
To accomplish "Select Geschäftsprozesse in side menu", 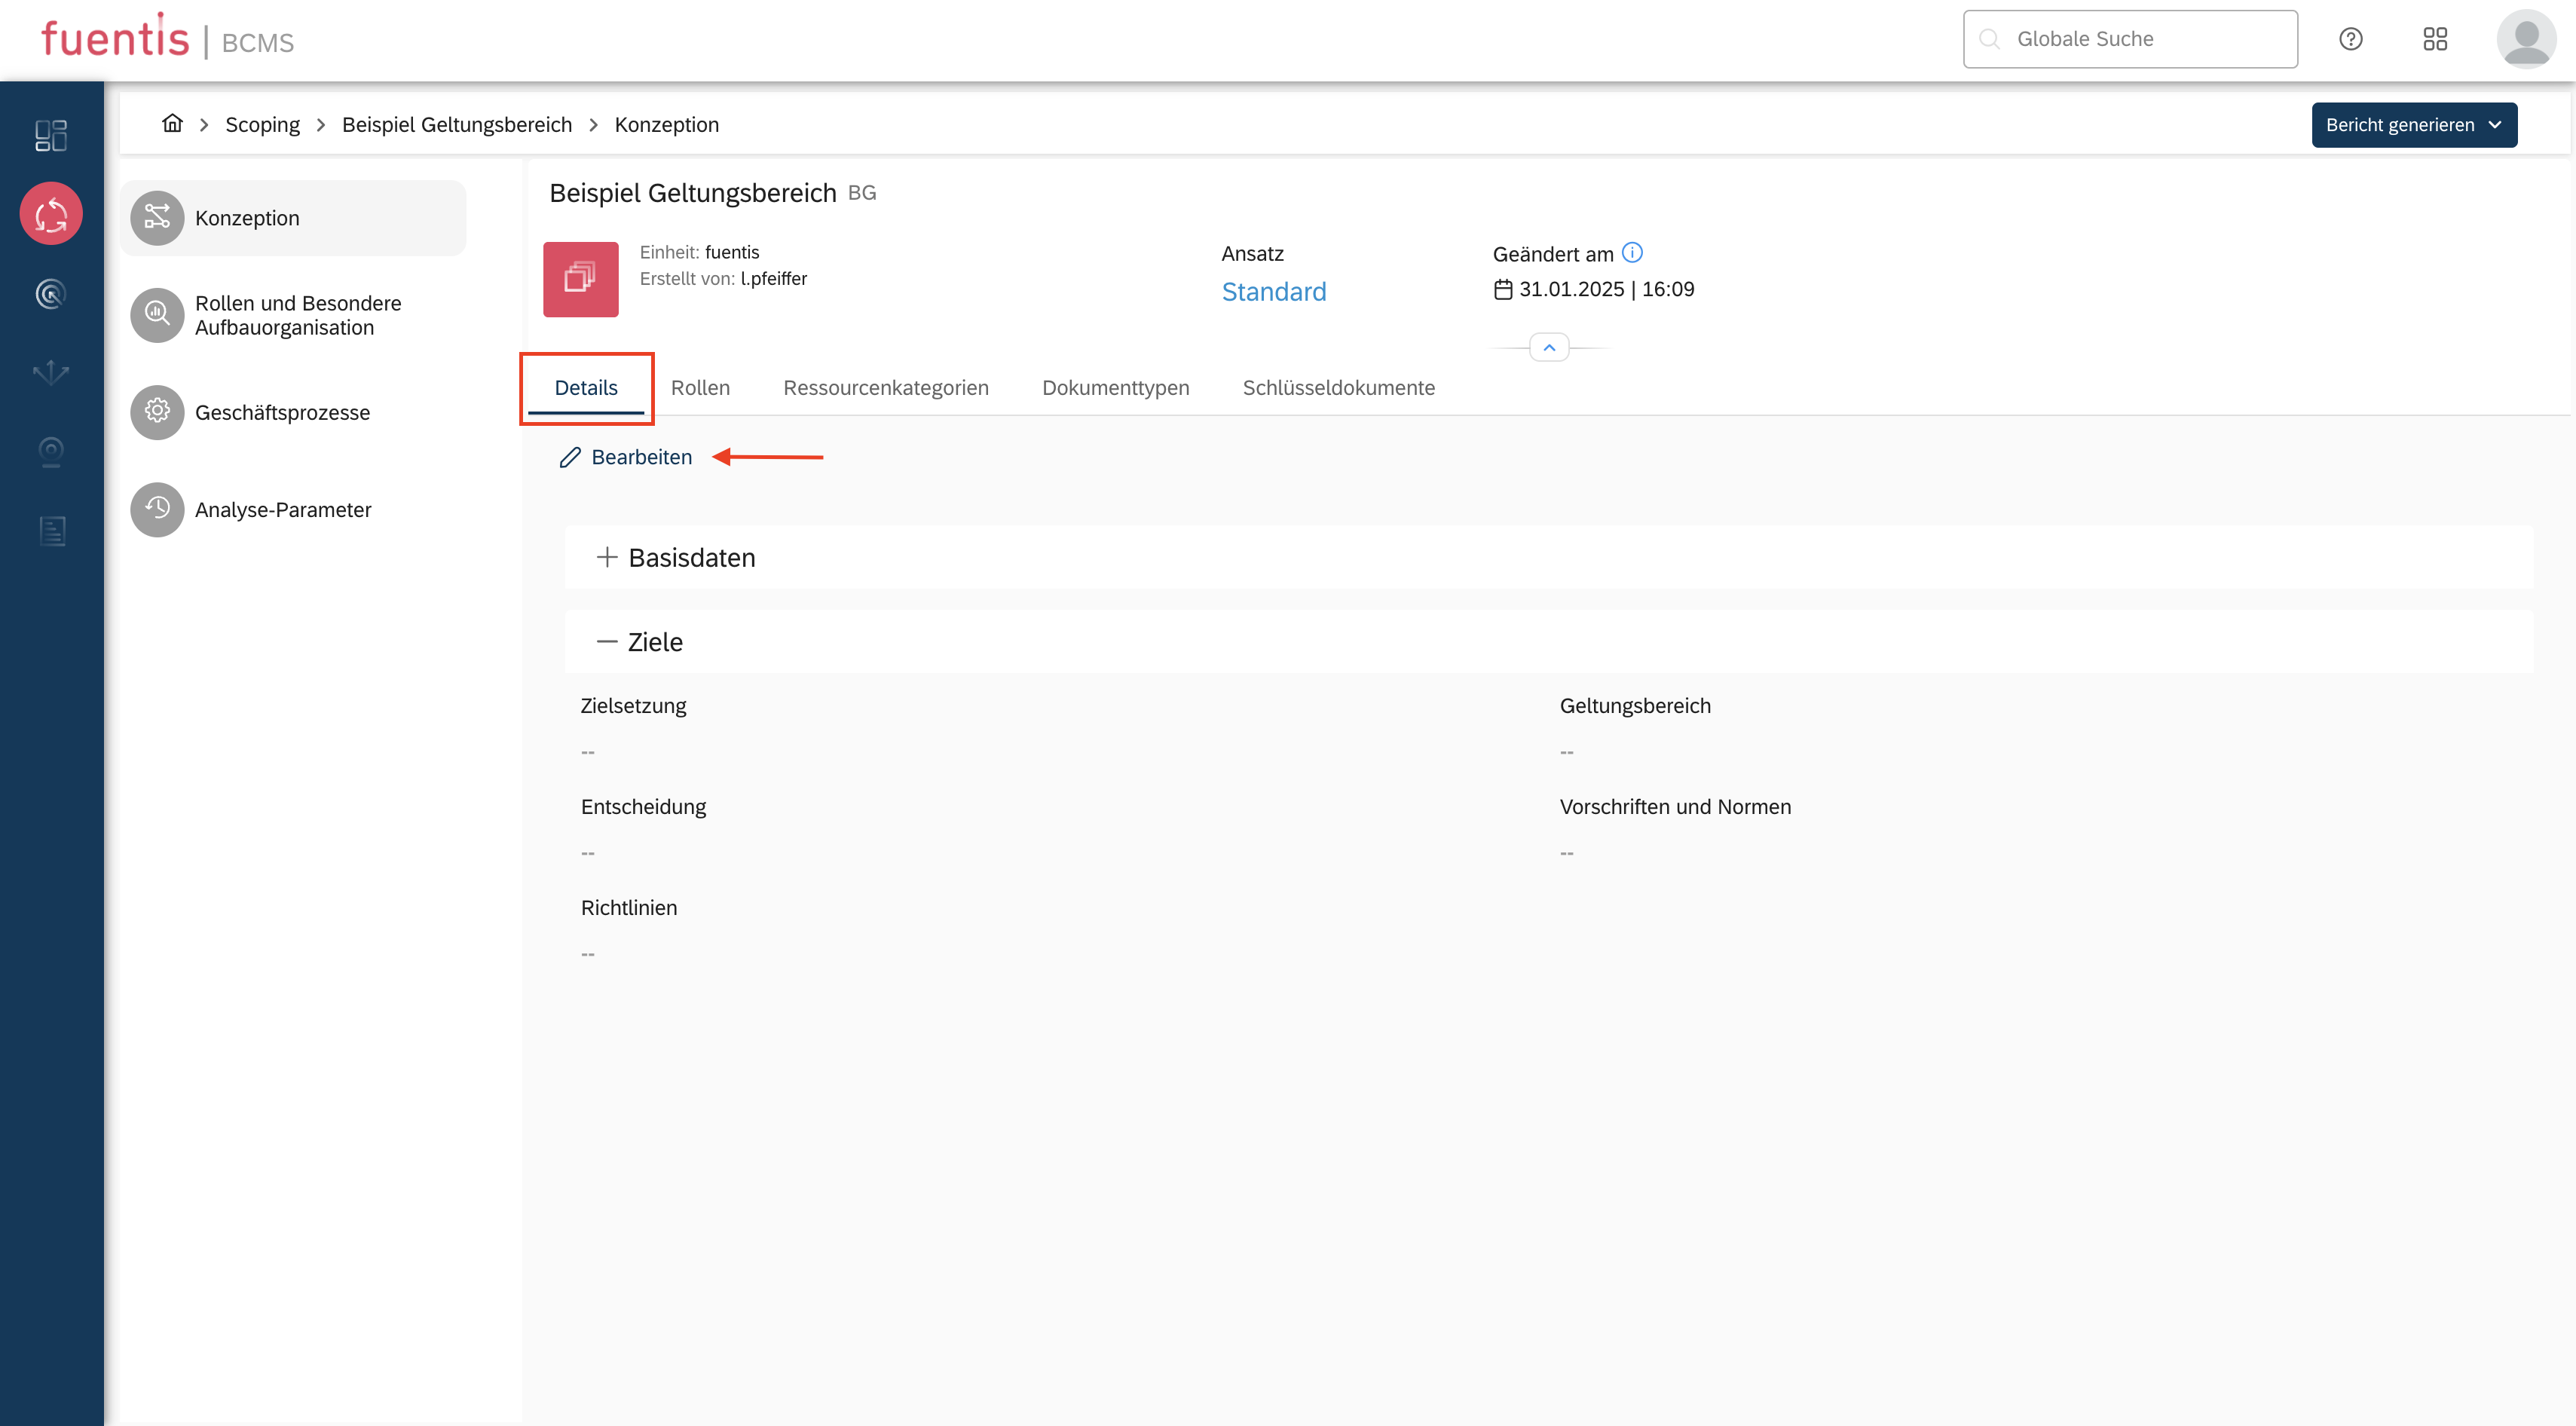I will [x=282, y=412].
